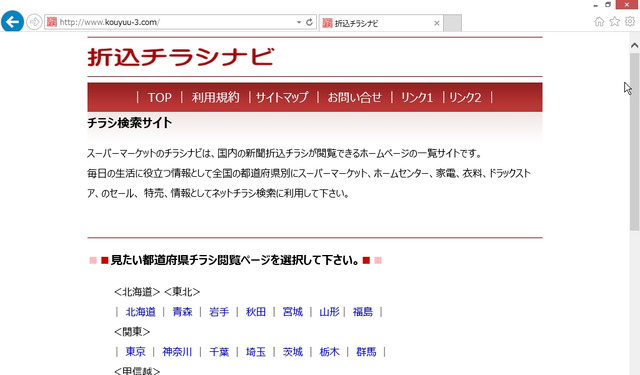This screenshot has width=640, height=375.
Task: Click the 折込チラシナビ site title
Action: (181, 57)
